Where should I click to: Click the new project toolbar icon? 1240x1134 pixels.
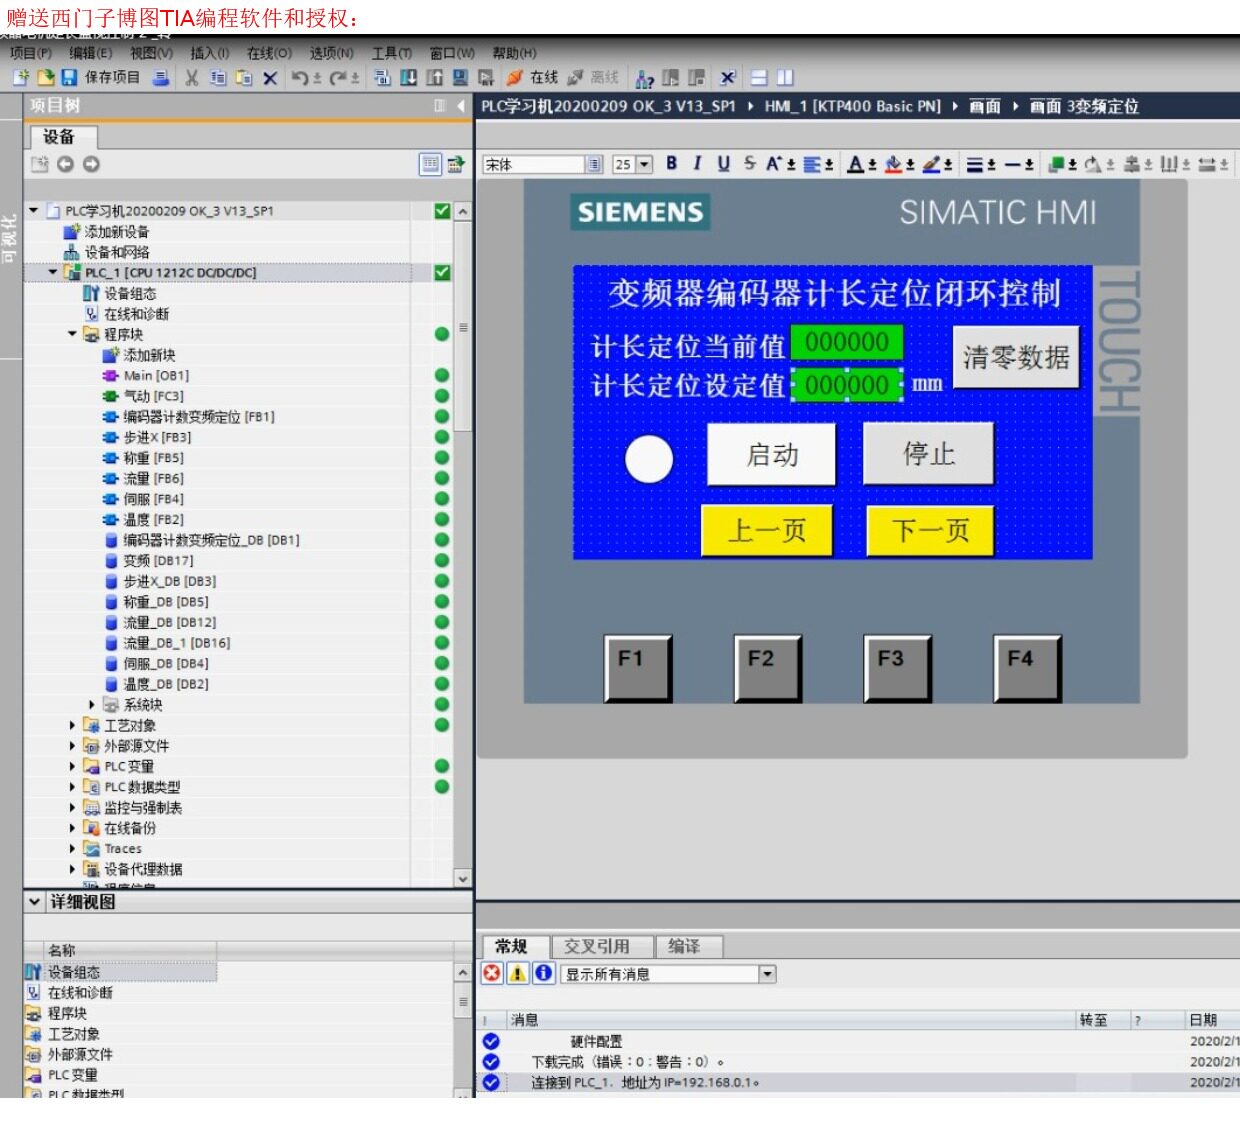pos(21,78)
